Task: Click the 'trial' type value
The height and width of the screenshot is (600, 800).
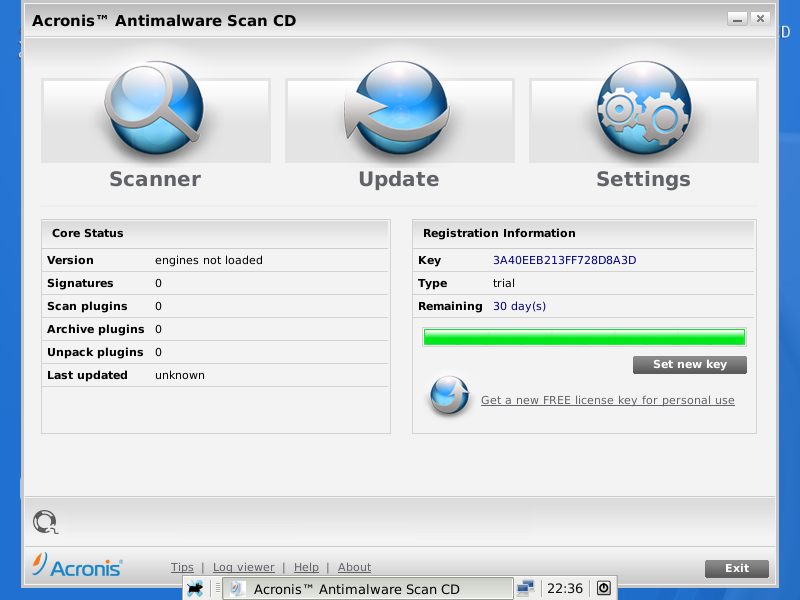Action: [504, 283]
